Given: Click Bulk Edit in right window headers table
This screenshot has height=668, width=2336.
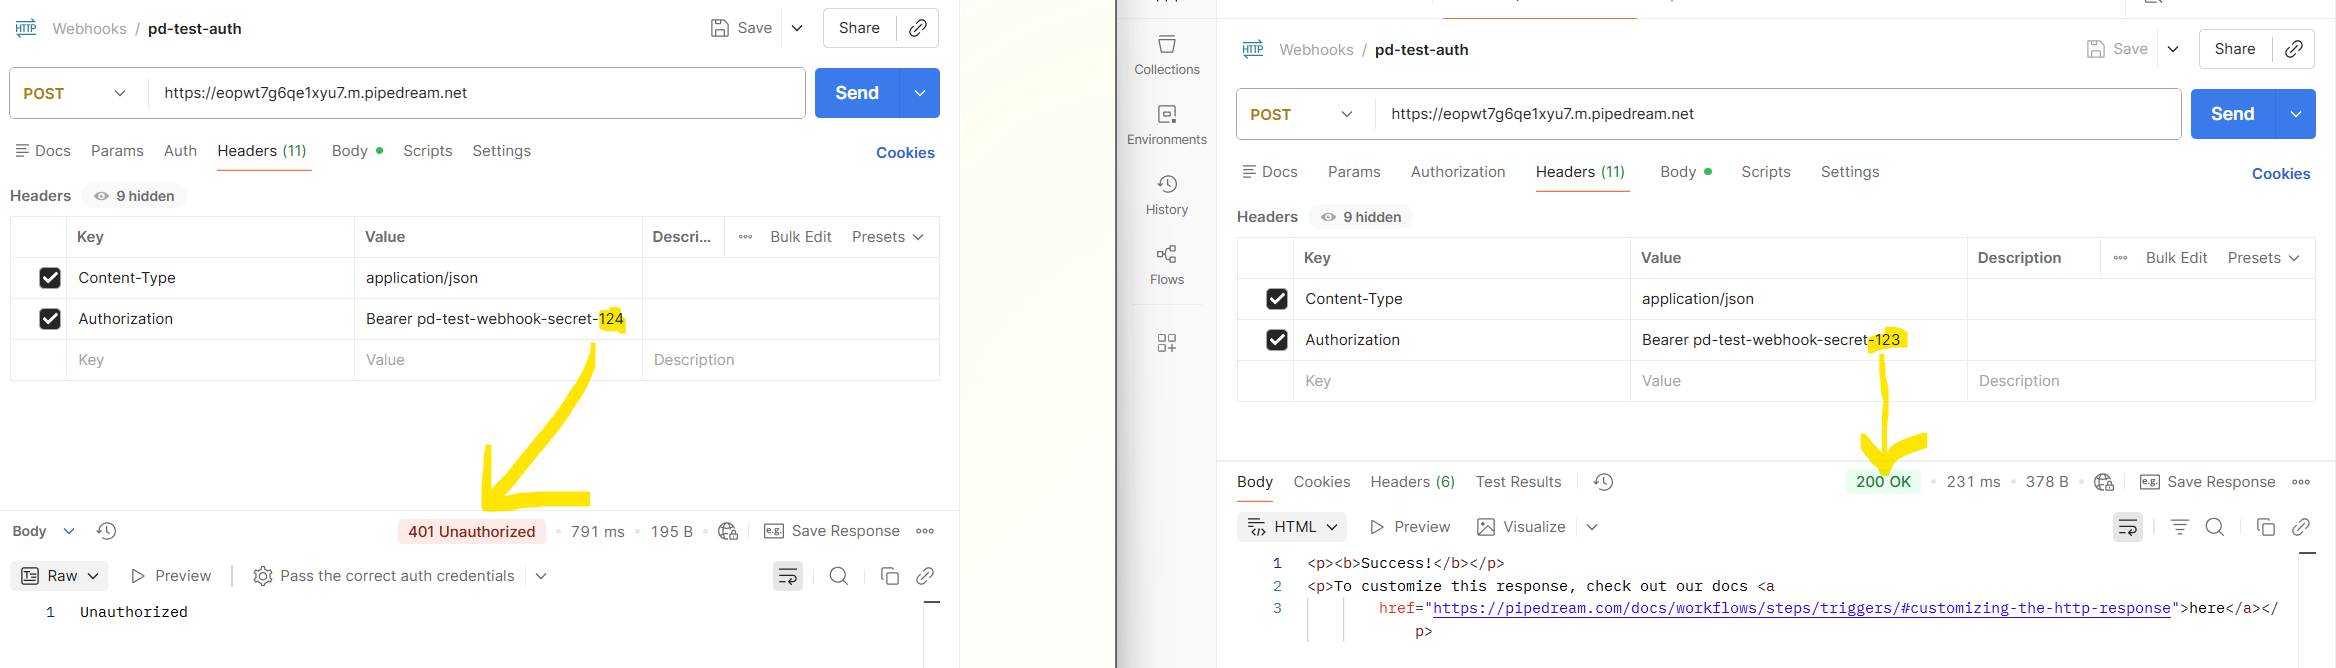Looking at the screenshot, I should pos(2176,258).
